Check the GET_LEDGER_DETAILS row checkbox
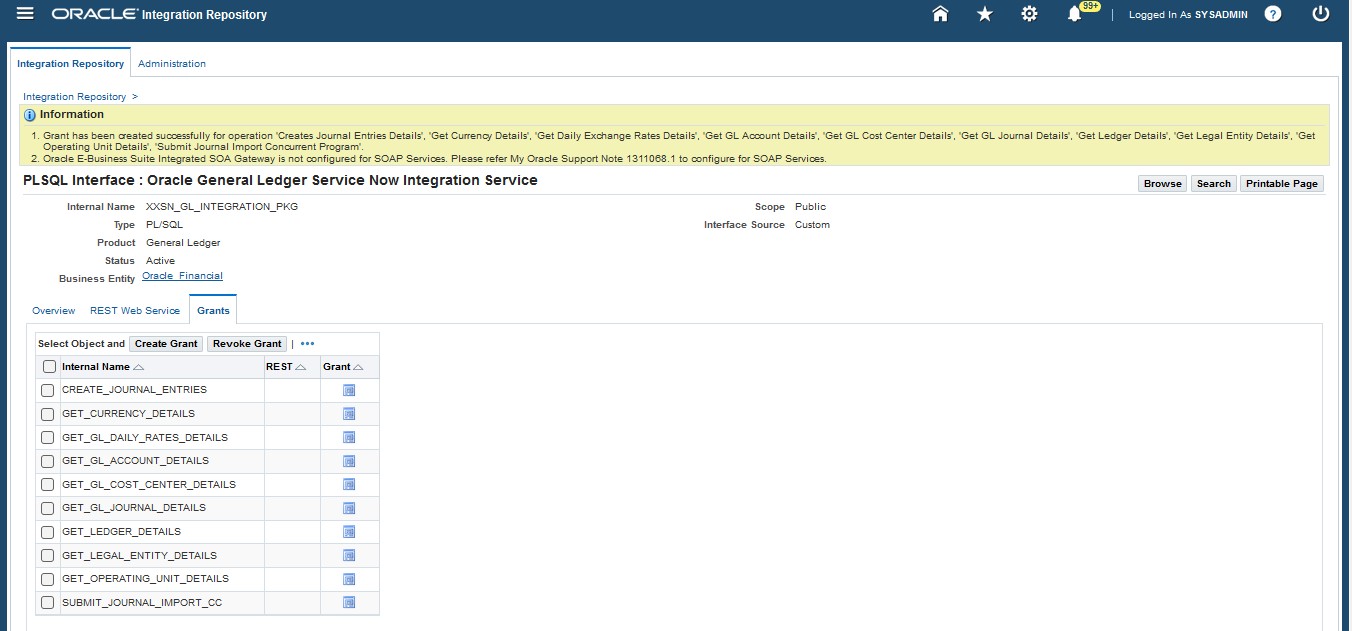This screenshot has height=631, width=1352. coord(47,532)
